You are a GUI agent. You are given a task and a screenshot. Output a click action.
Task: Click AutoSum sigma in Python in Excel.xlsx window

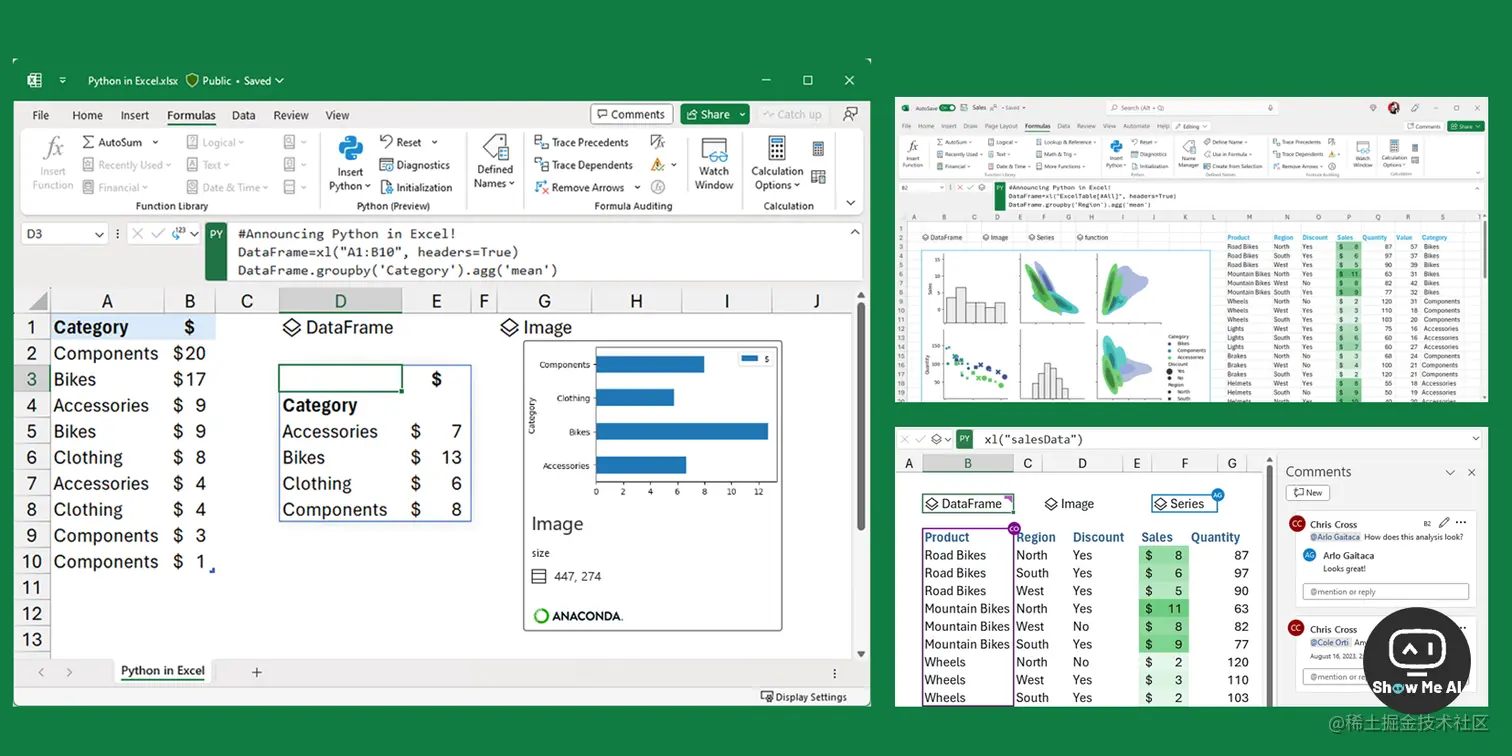click(x=88, y=143)
